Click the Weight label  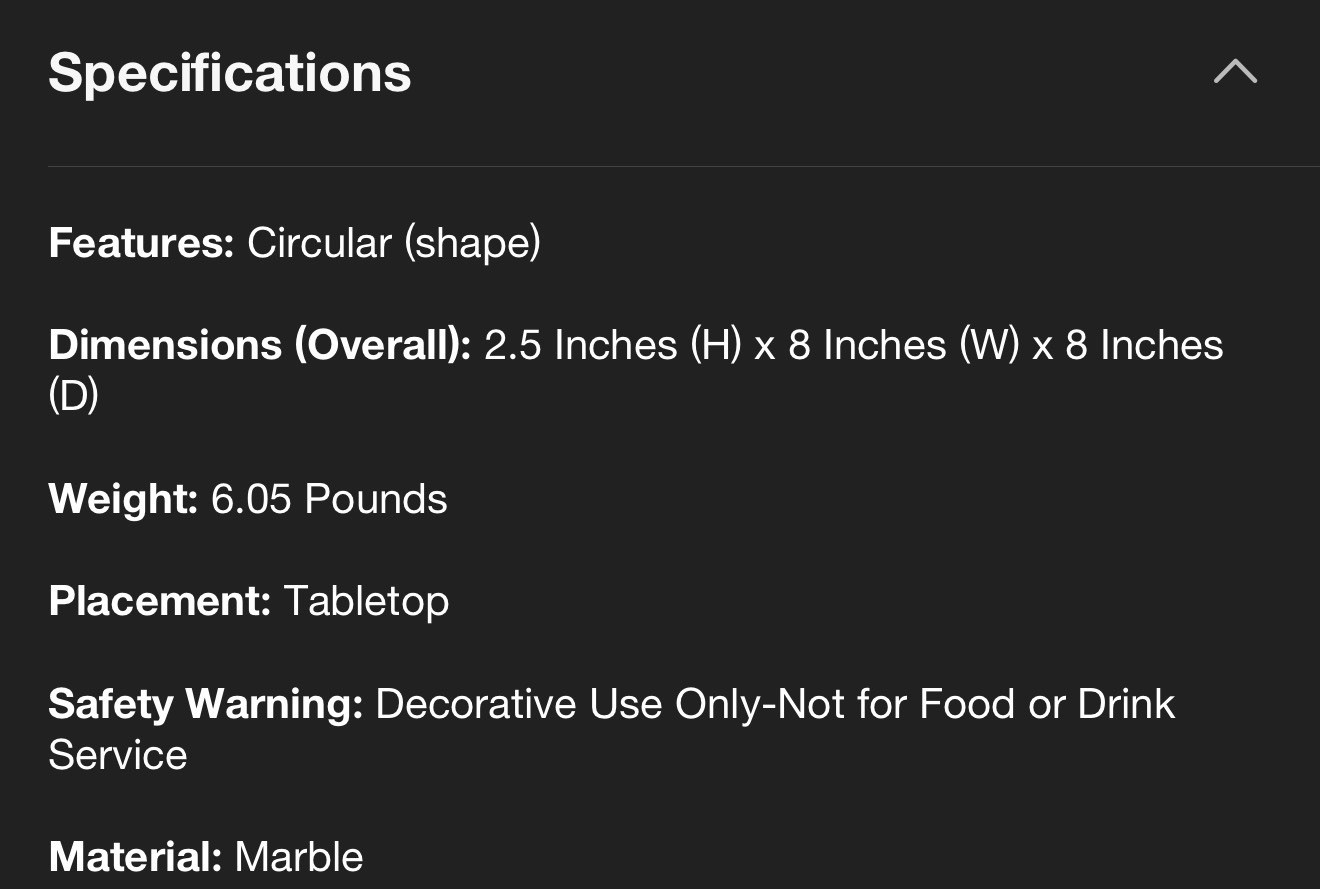(x=122, y=498)
